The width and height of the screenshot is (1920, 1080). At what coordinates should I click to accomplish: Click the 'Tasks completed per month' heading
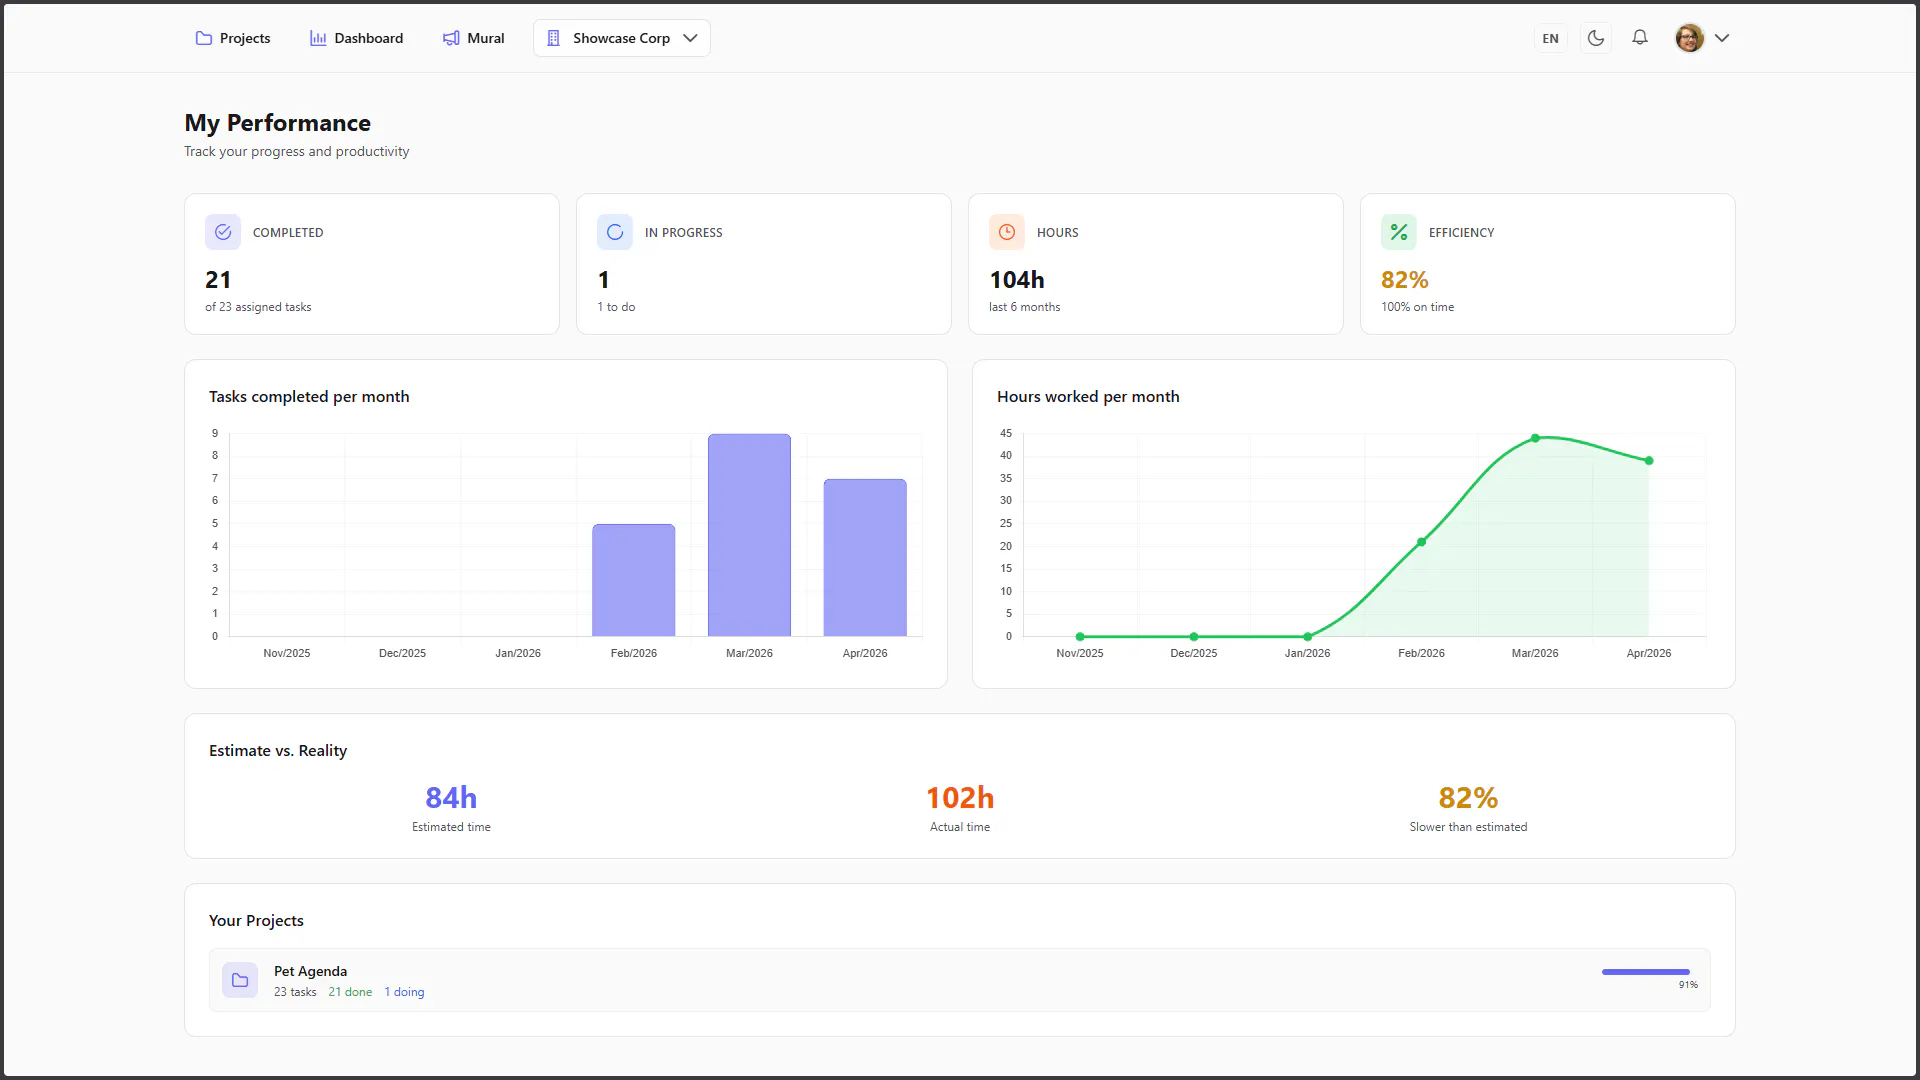[x=309, y=397]
